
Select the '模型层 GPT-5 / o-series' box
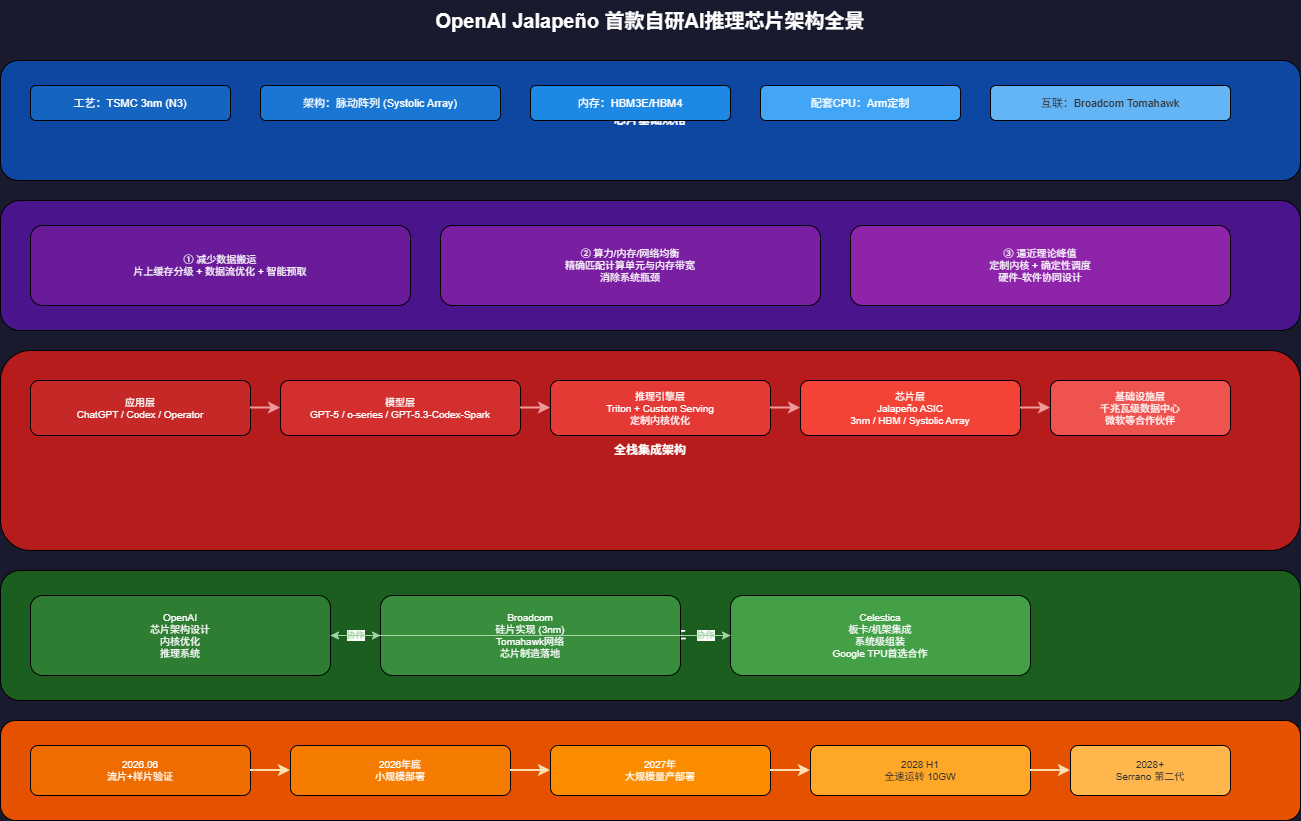[400, 408]
